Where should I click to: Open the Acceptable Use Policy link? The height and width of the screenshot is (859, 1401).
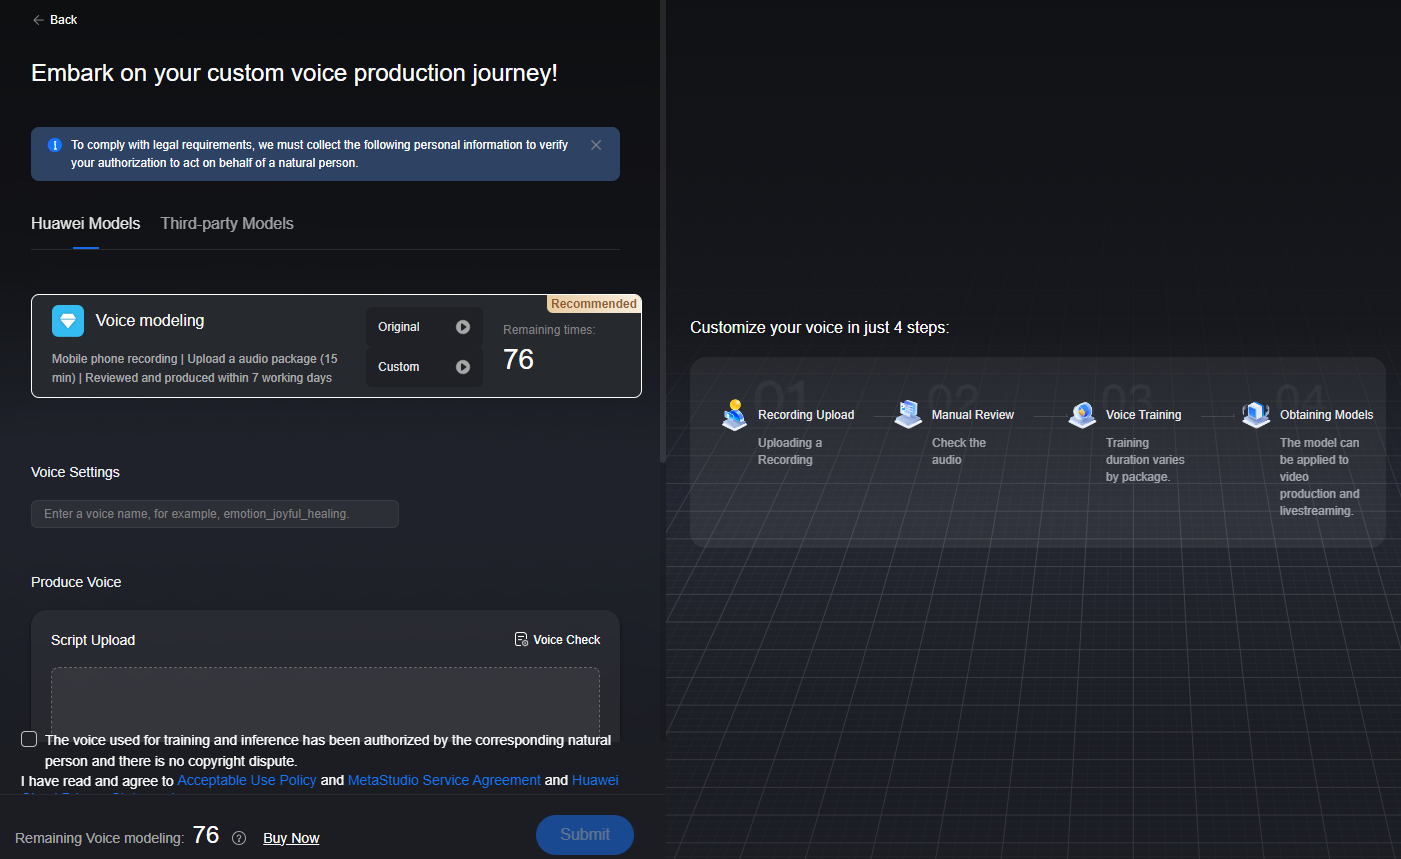[x=247, y=781]
